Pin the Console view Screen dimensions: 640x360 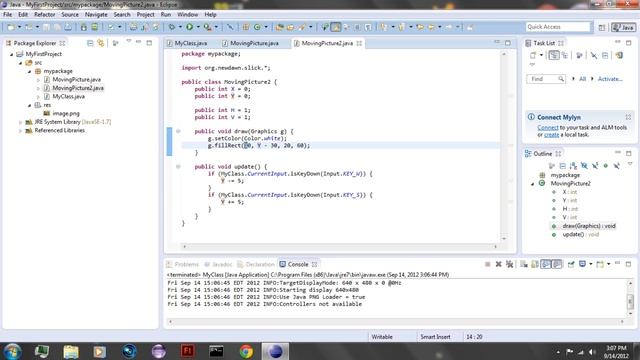tap(571, 264)
